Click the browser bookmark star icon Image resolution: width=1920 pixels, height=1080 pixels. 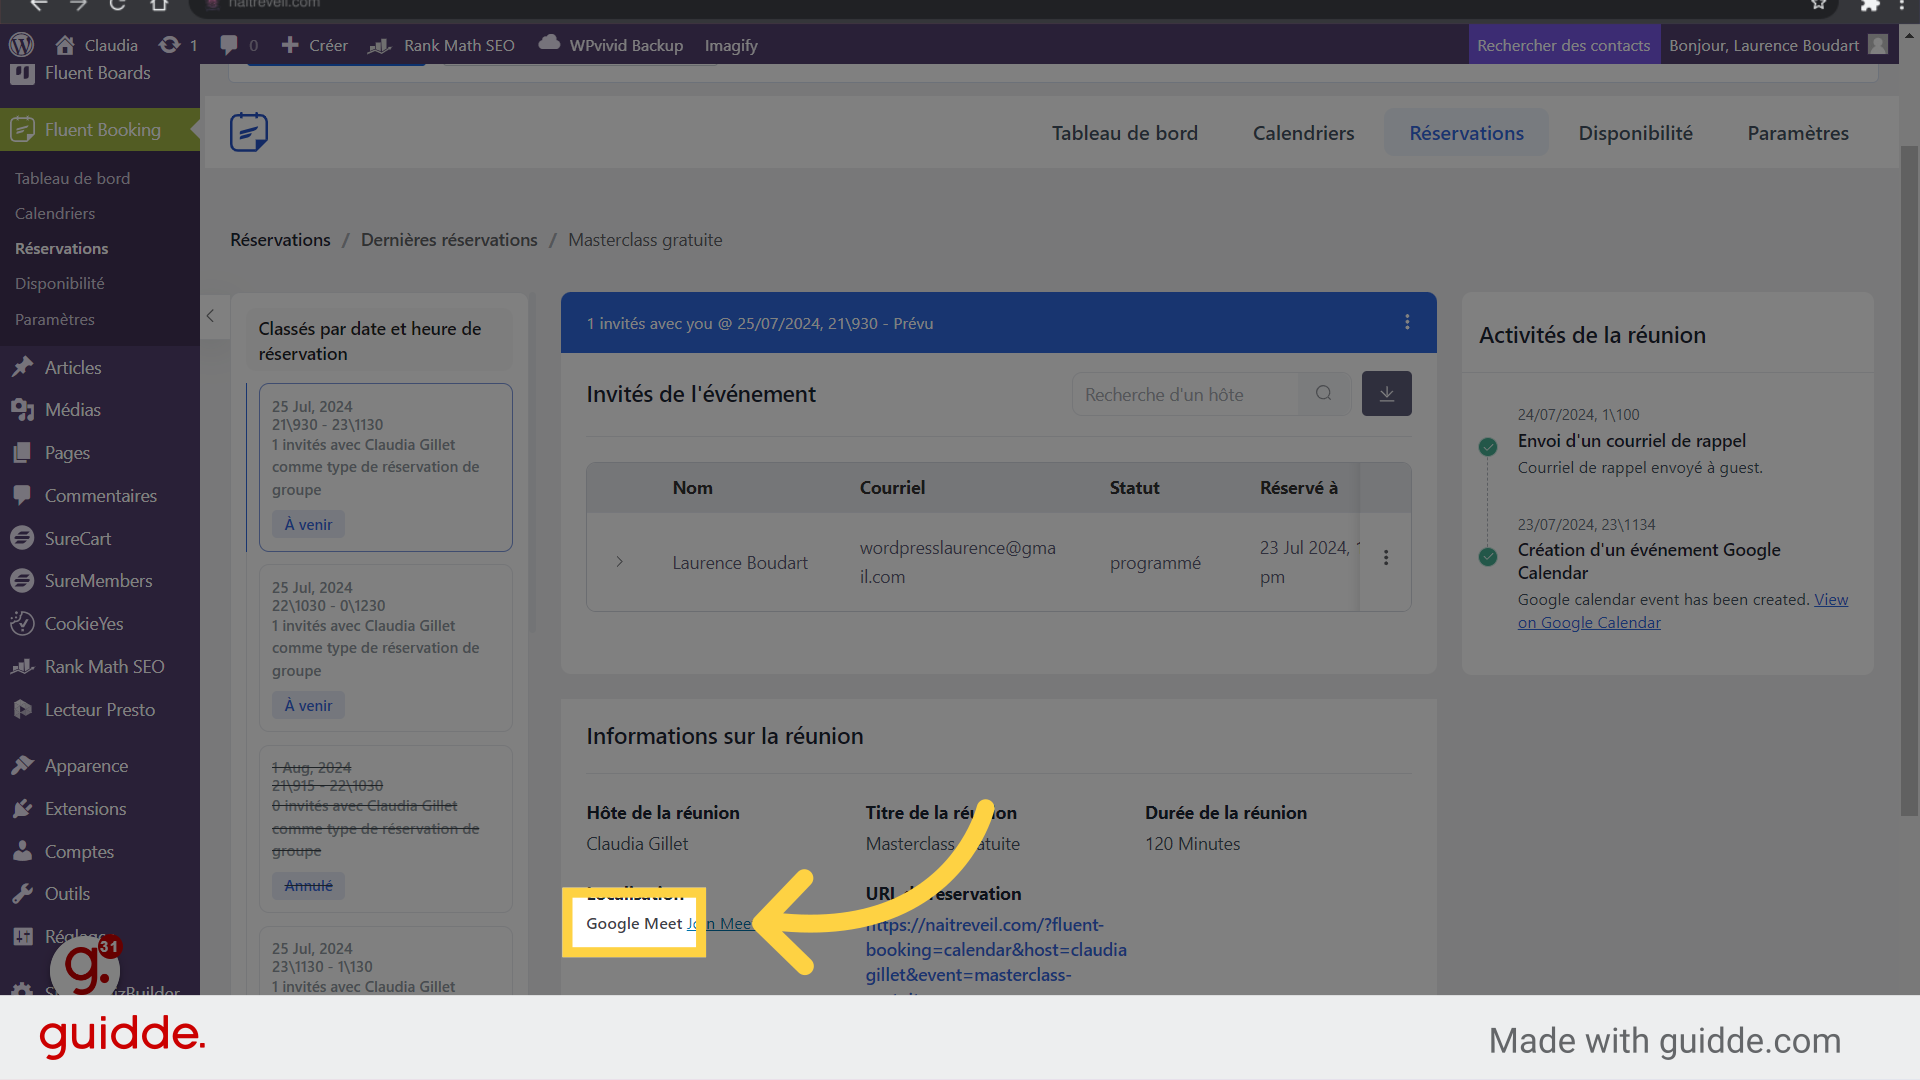[x=1819, y=5]
